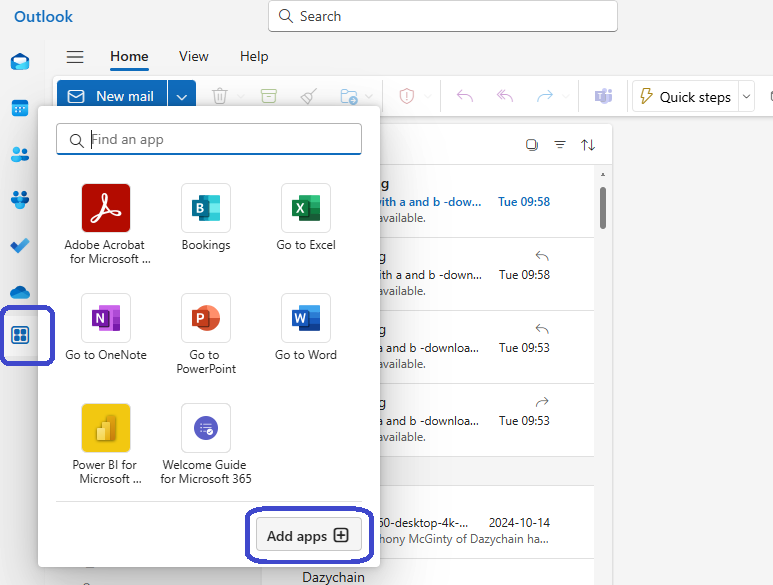Screen dimensions: 773x585
Task: Expand the New mail dropdown arrow
Action: tap(181, 97)
